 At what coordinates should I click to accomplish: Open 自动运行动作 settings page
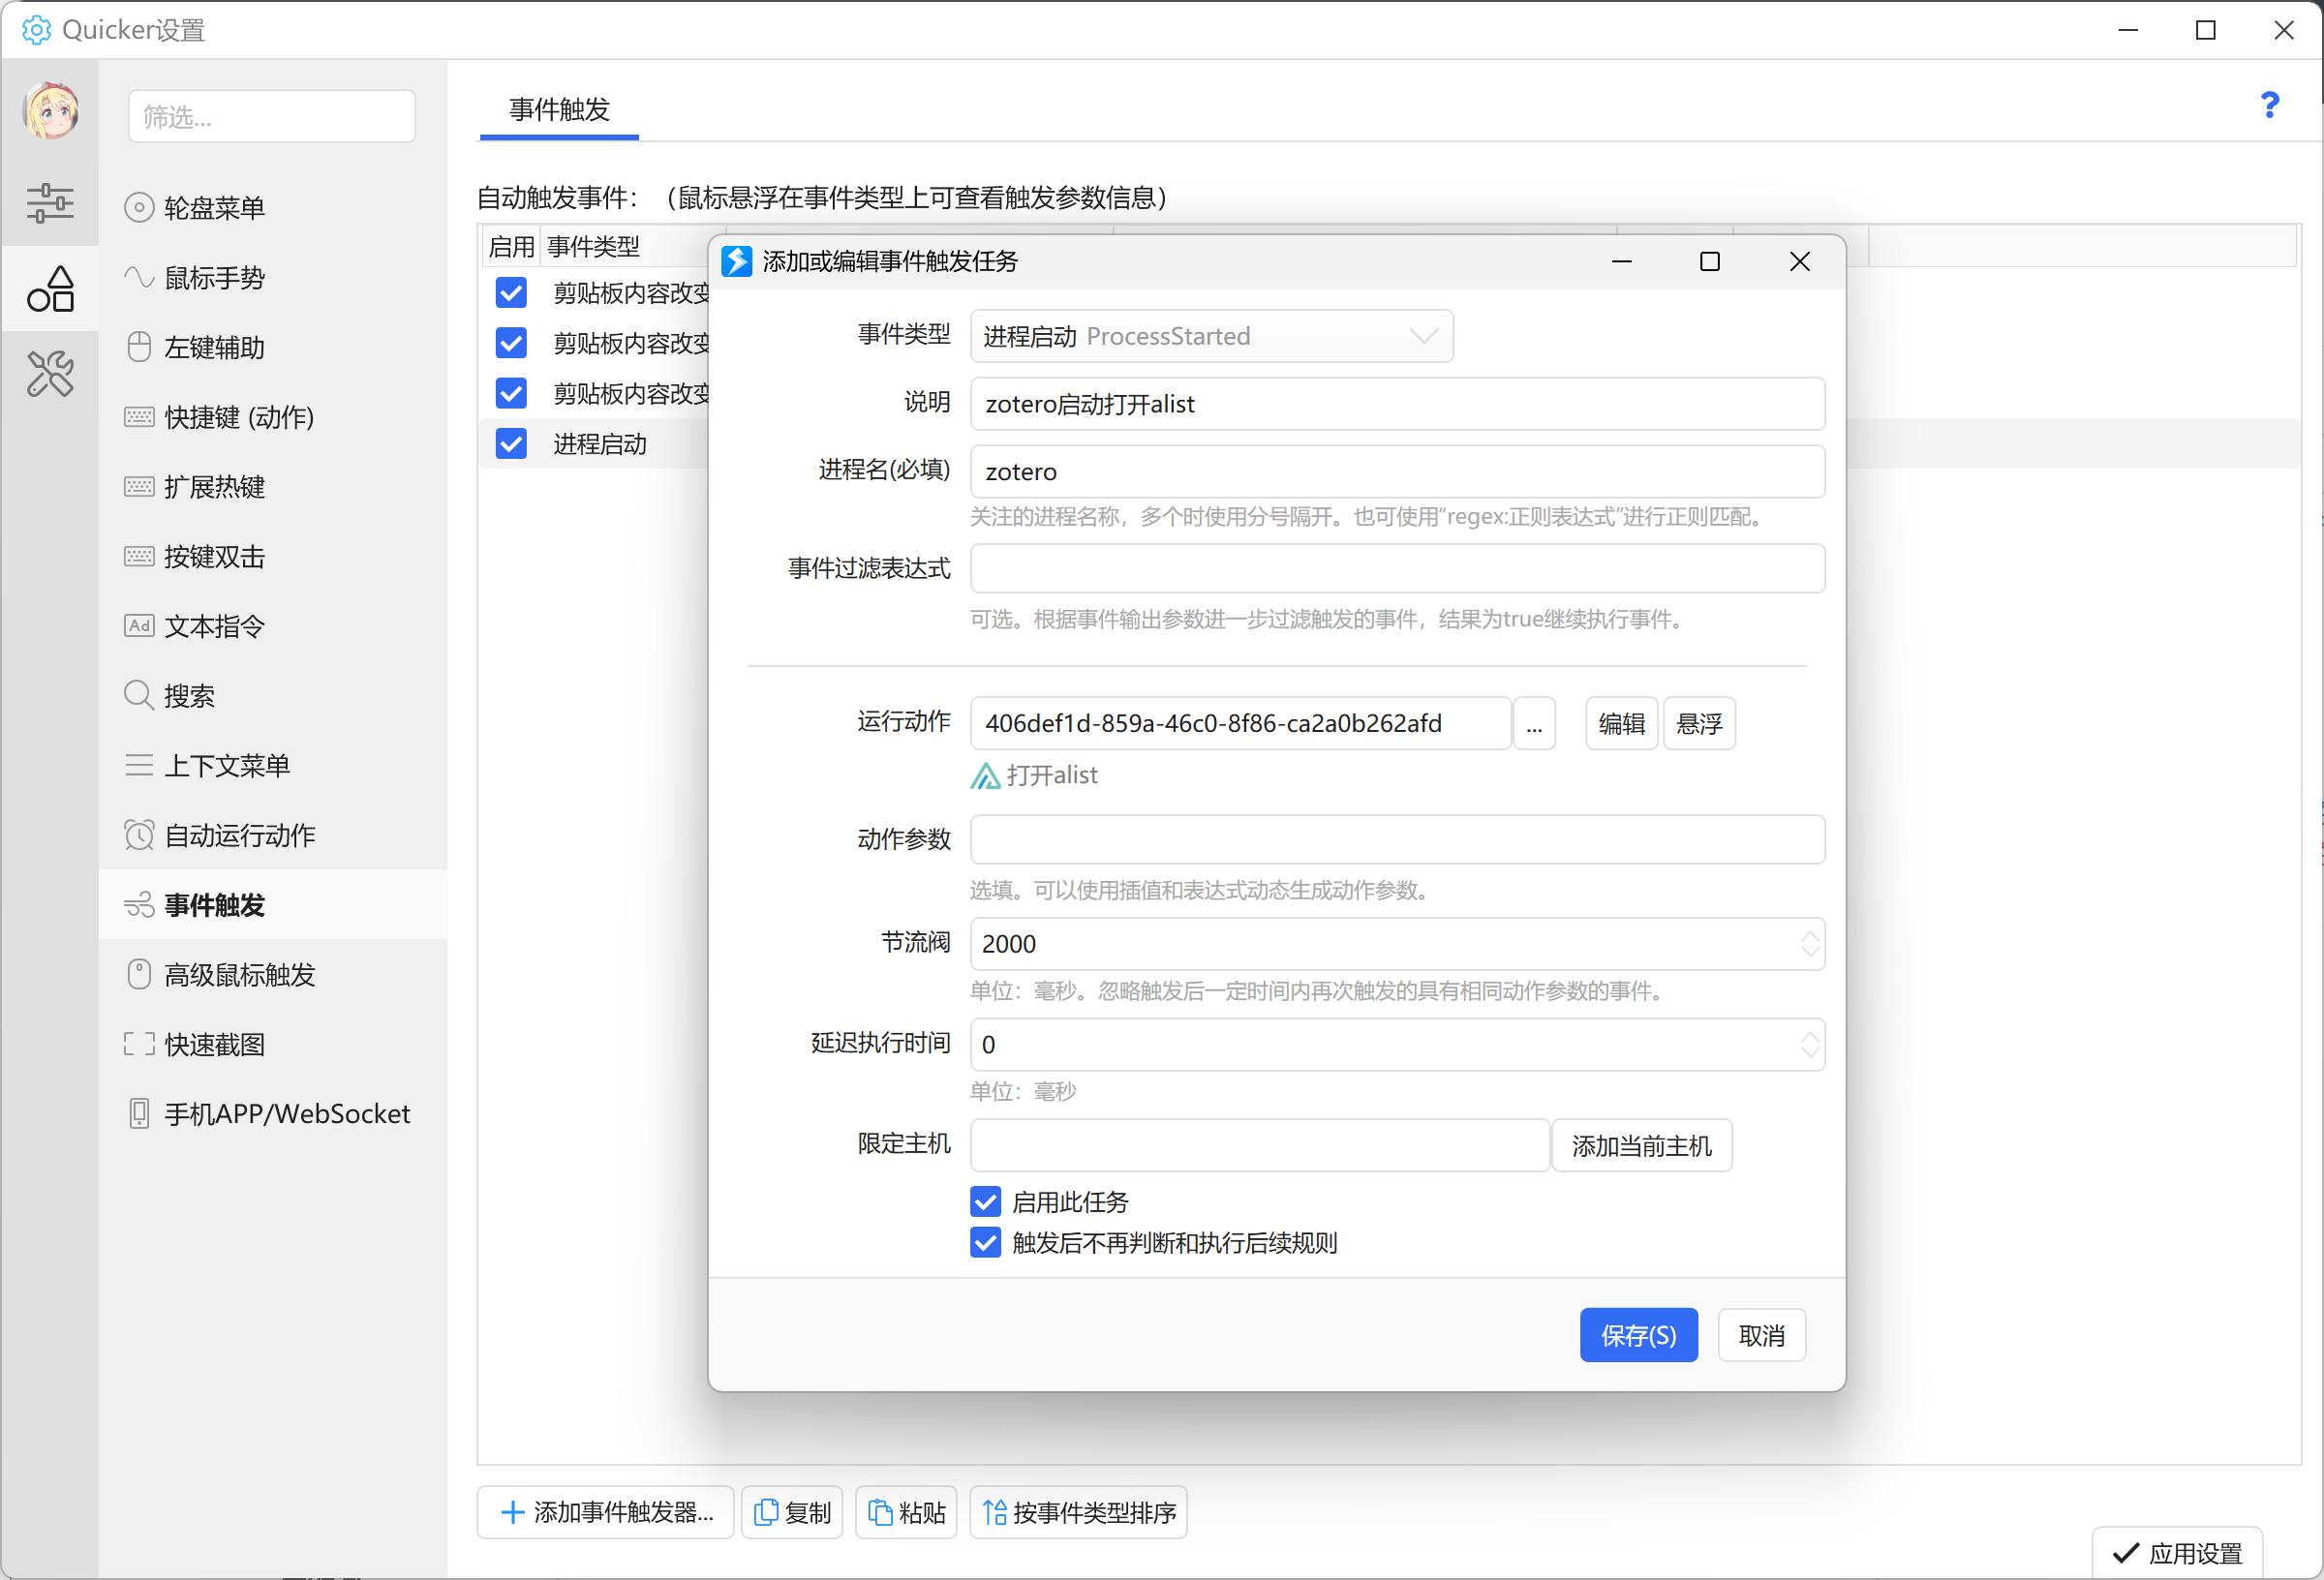coord(272,835)
